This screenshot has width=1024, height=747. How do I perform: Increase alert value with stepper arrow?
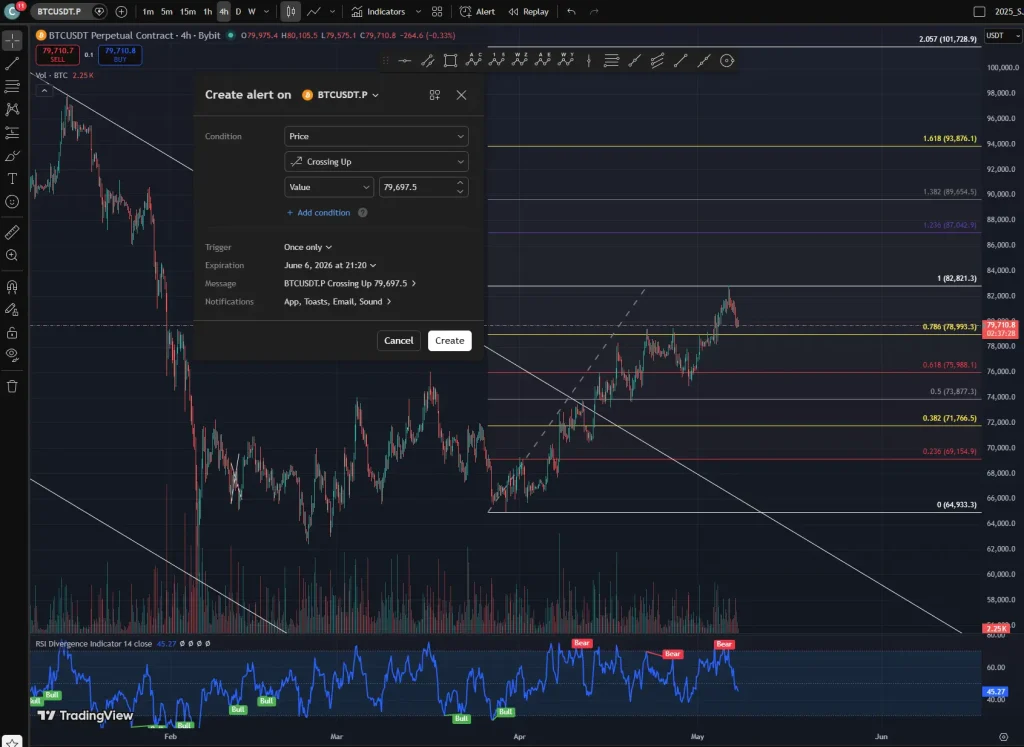coord(460,183)
